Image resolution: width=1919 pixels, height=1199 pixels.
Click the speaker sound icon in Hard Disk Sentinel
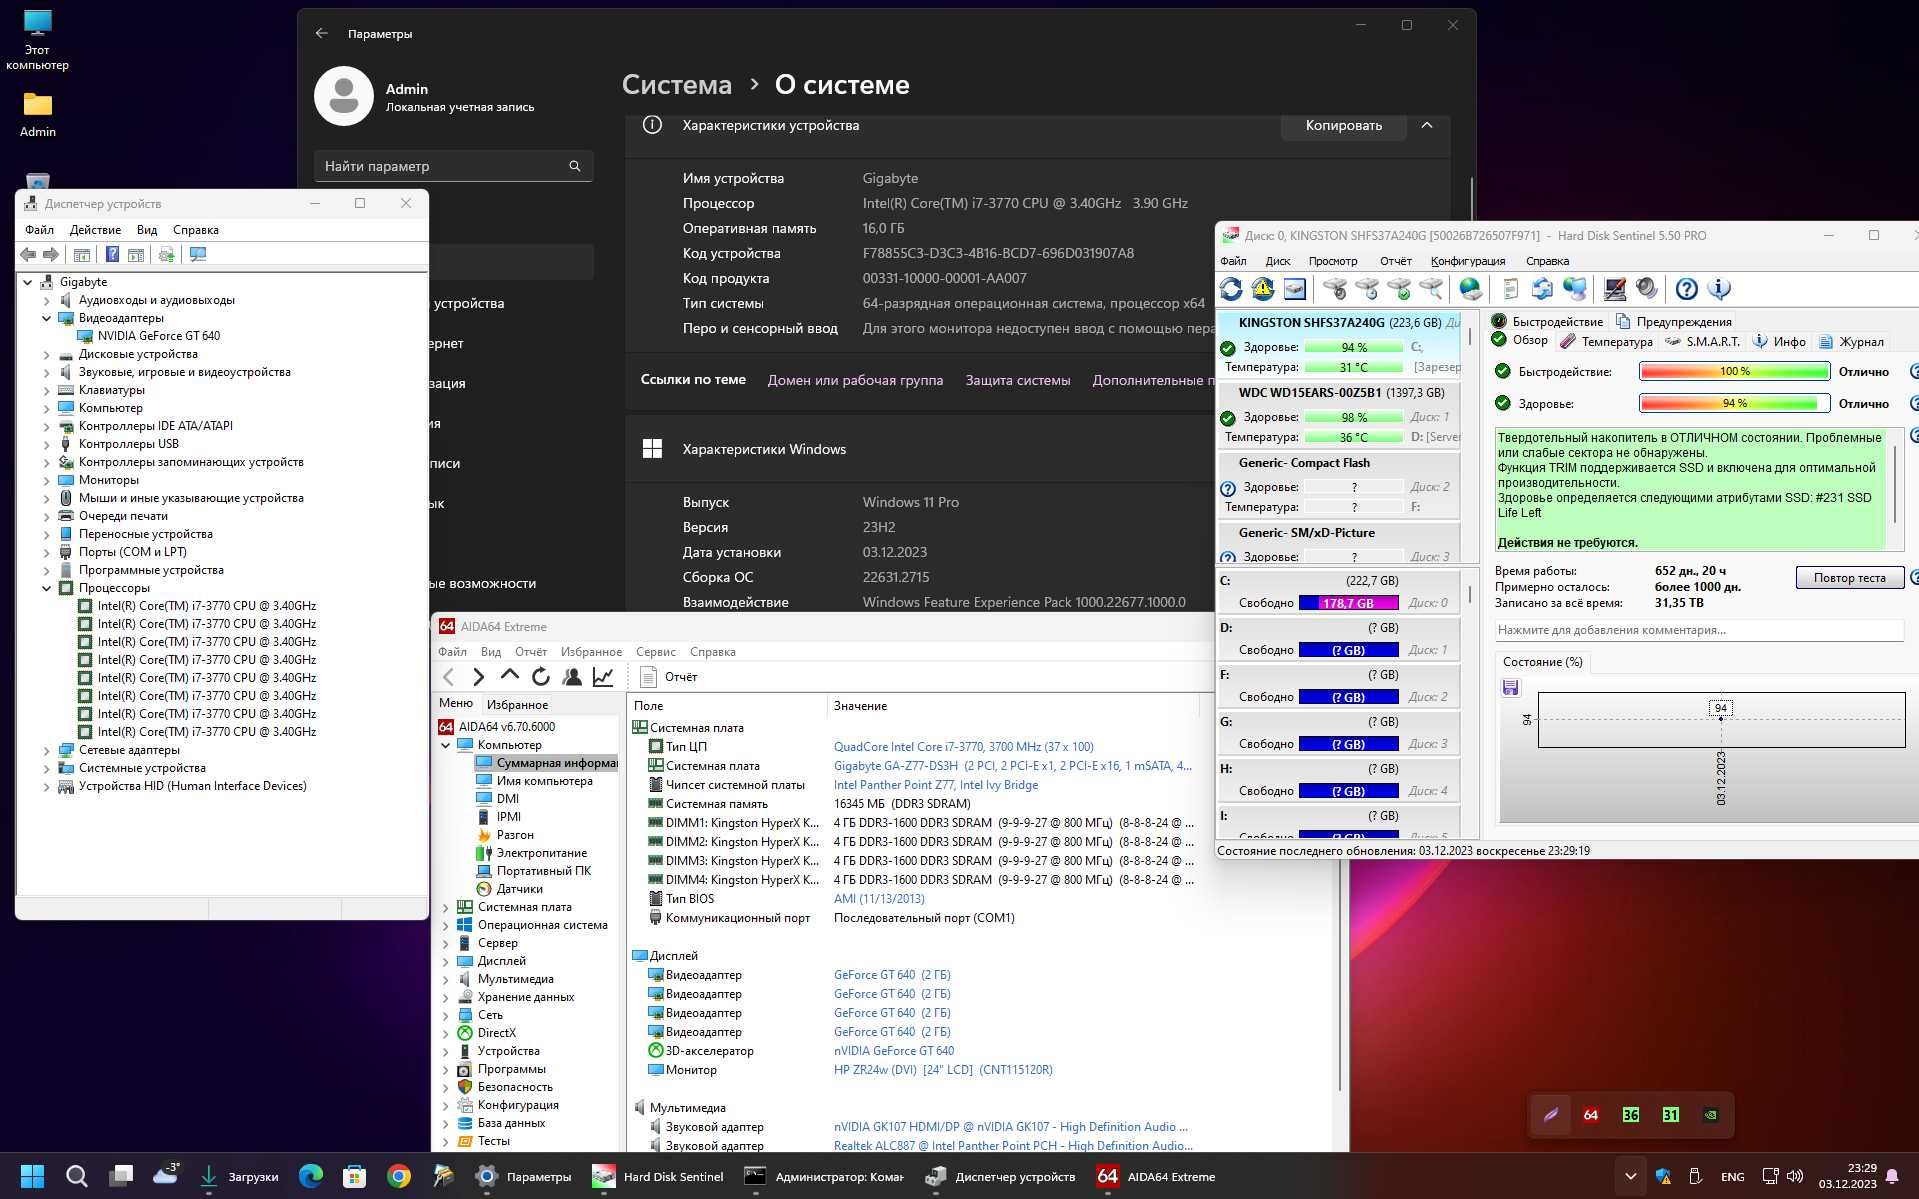click(1646, 289)
